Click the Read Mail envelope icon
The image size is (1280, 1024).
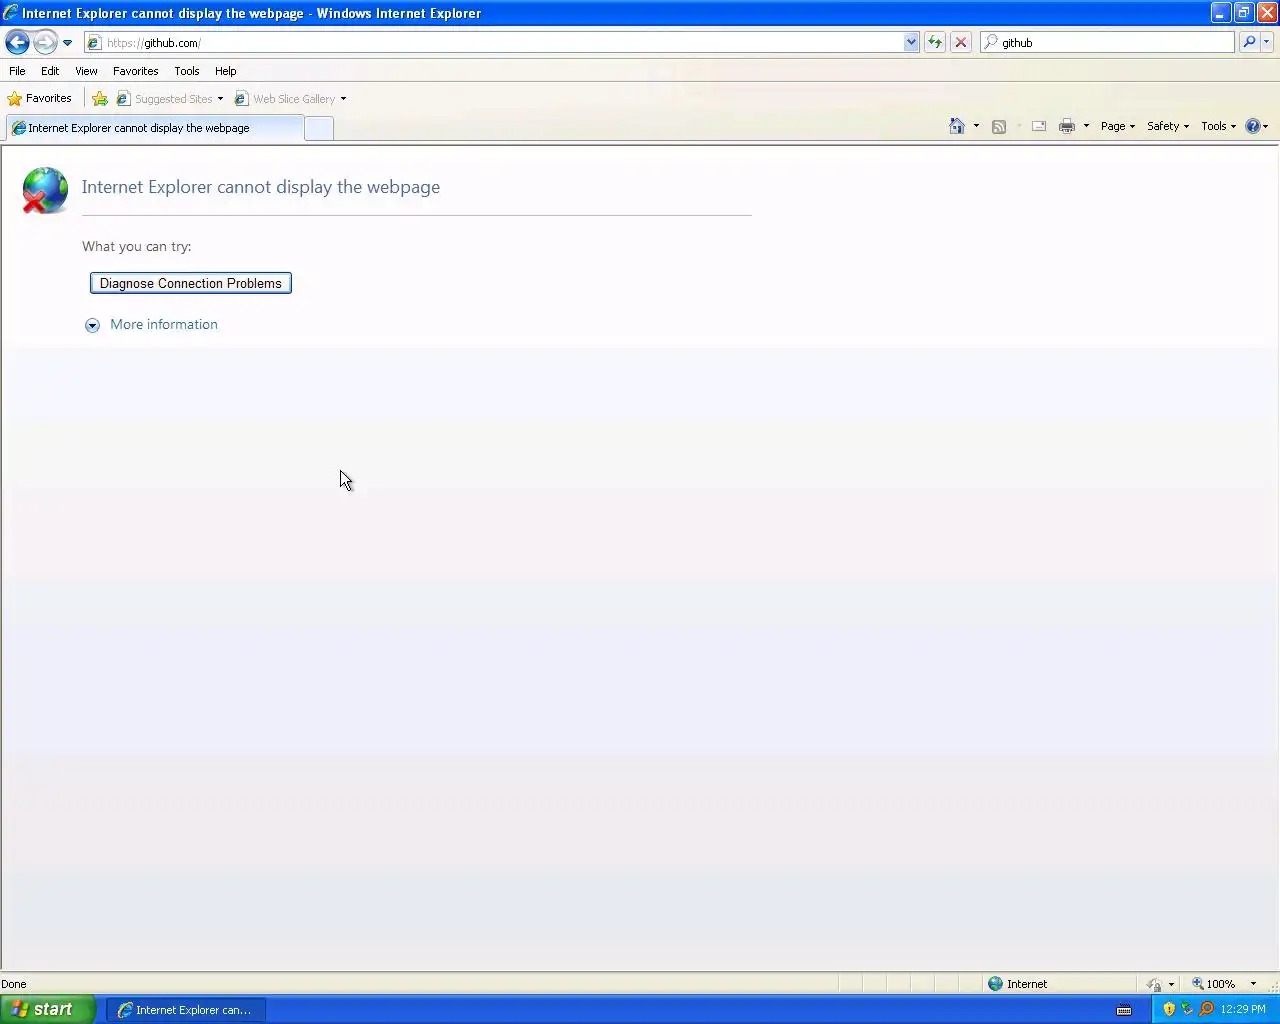click(1039, 126)
